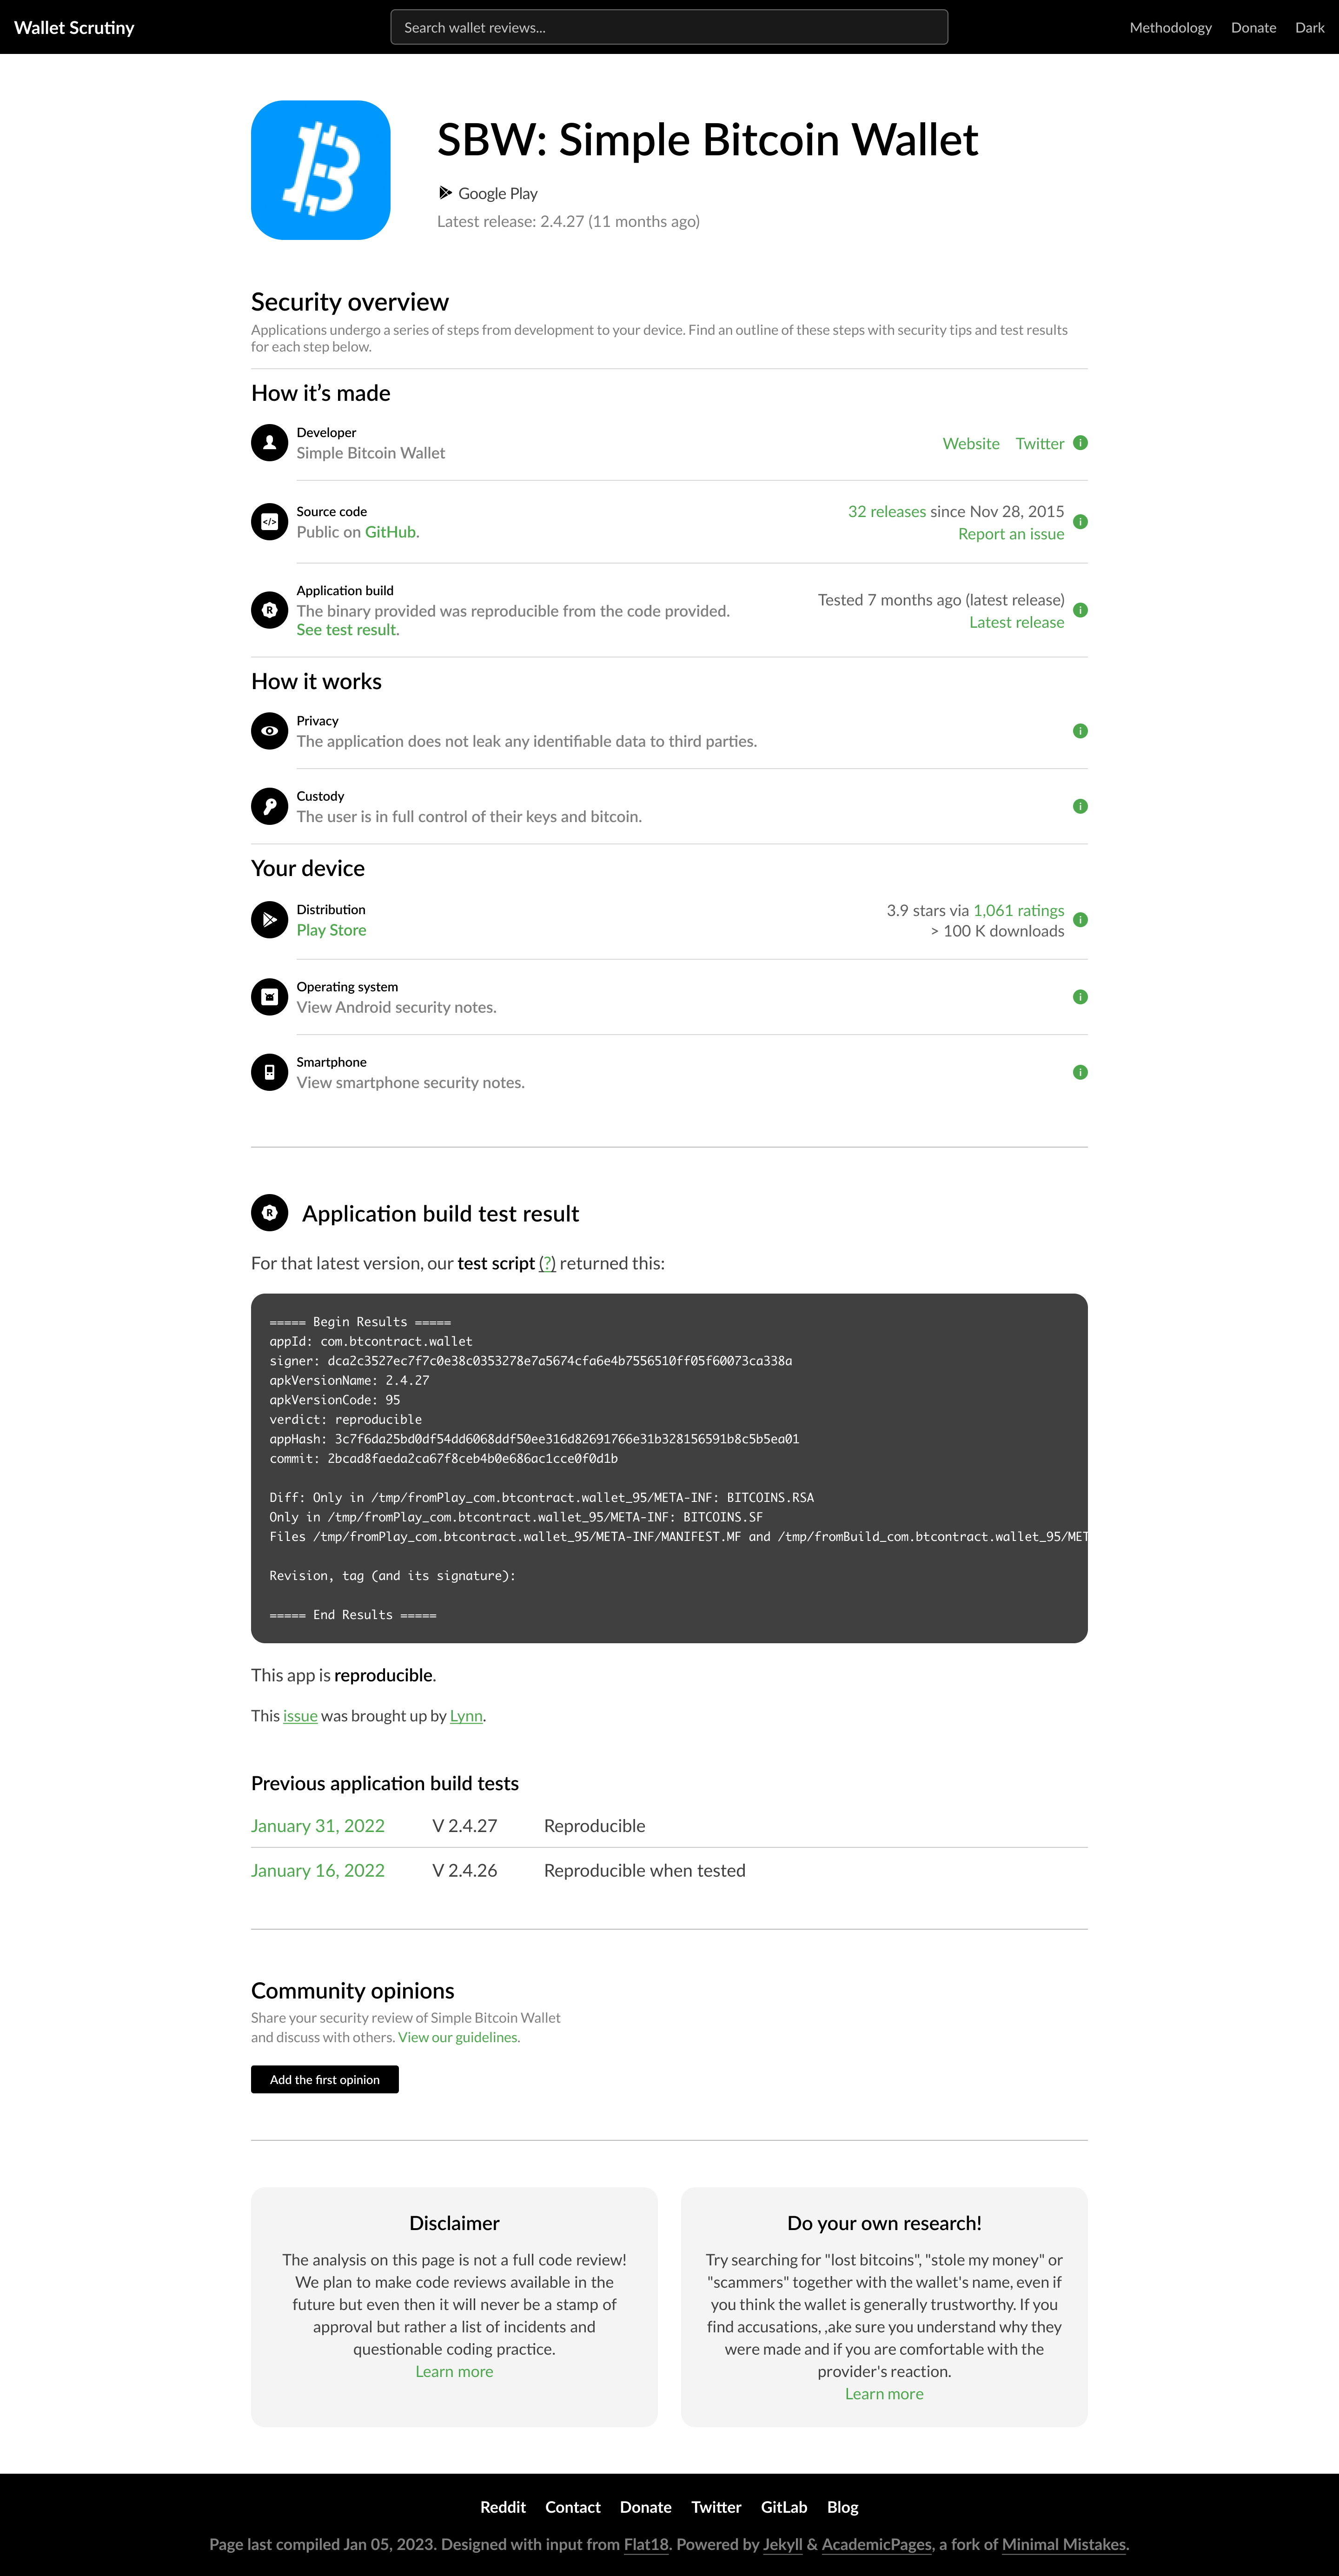Click the Source code icon
The width and height of the screenshot is (1339, 2576).
pyautogui.click(x=269, y=521)
